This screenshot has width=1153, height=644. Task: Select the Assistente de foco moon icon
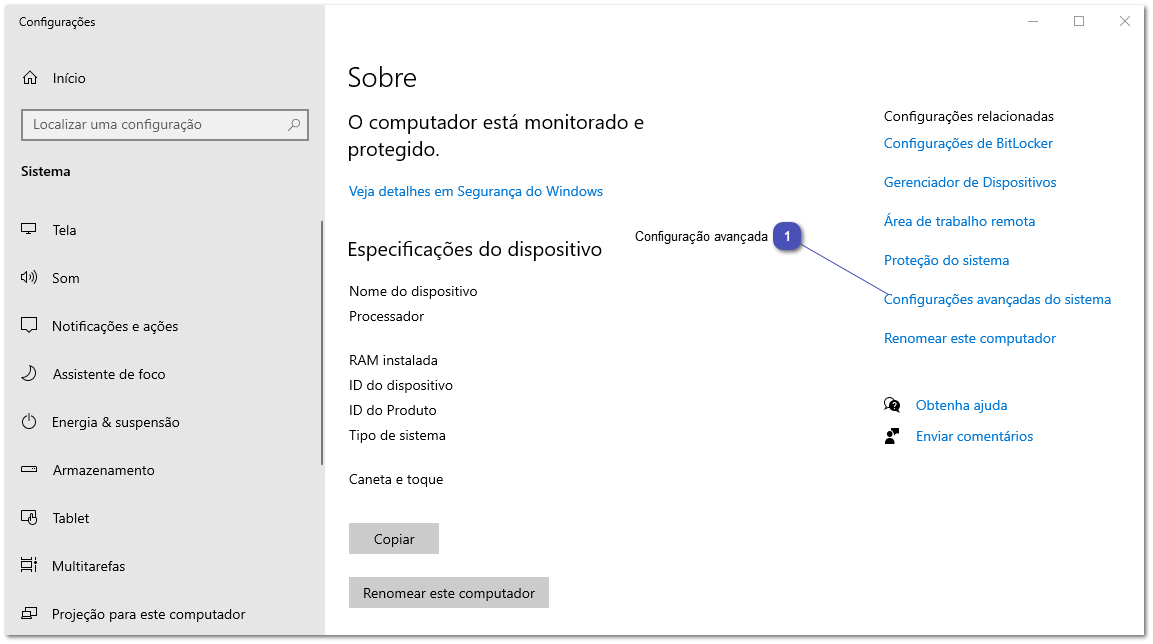(30, 373)
